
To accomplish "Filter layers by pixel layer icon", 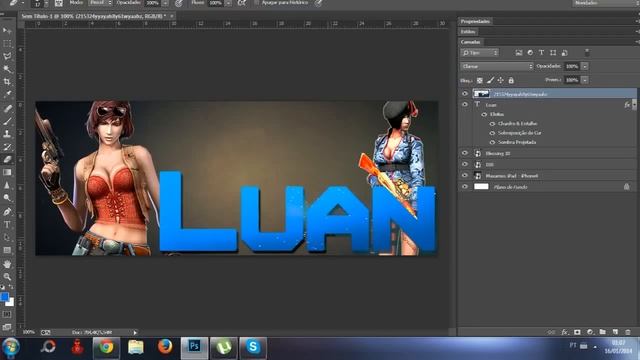I will point(519,53).
